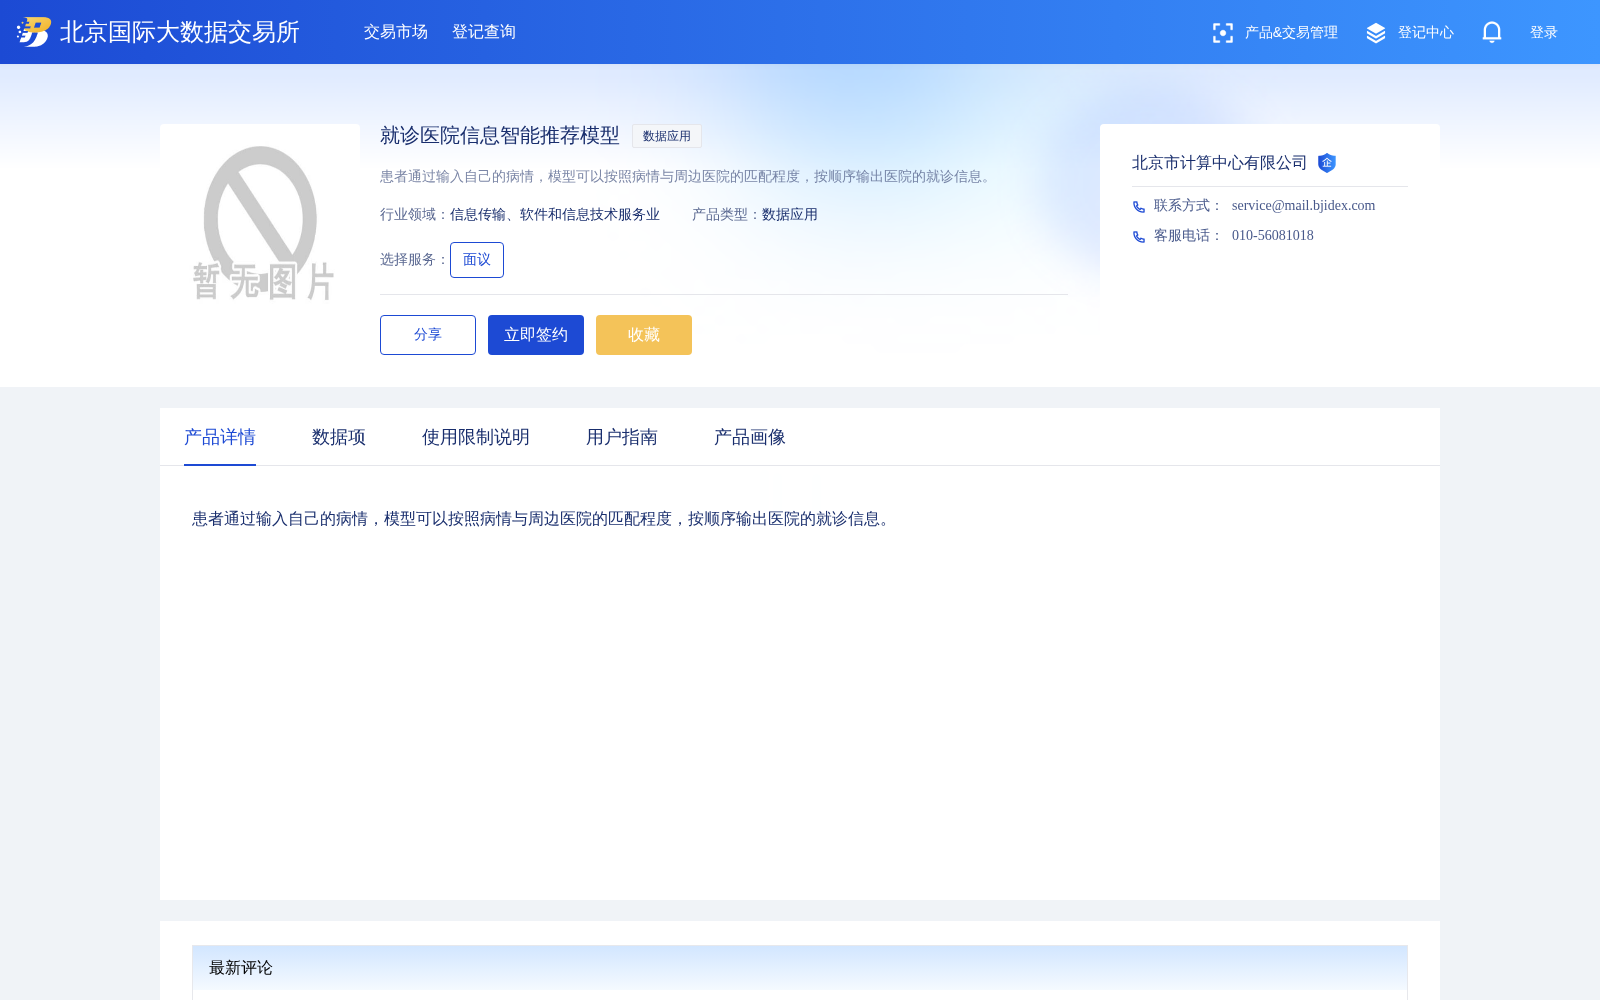This screenshot has height=1000, width=1600.
Task: Click company name 北京市计算中心有限公司
Action: [1219, 163]
